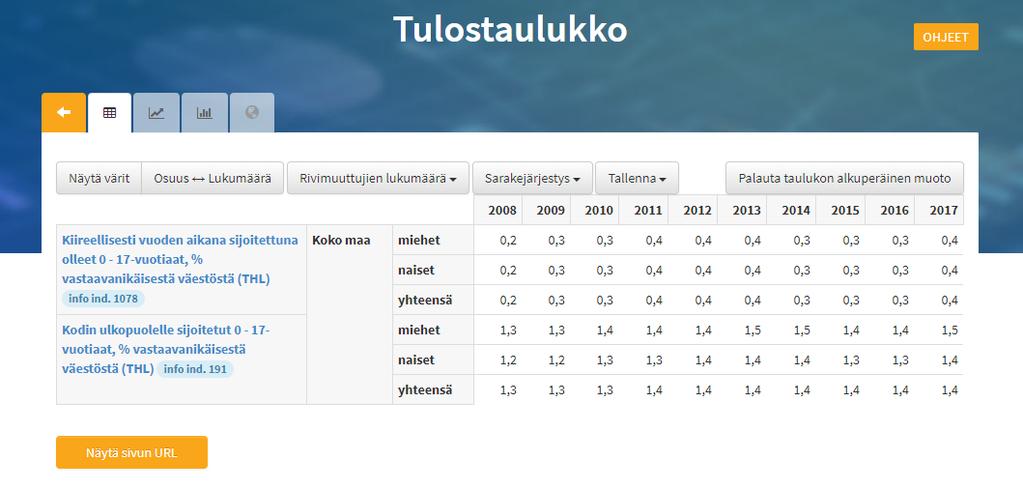Click miehet row label under ind. 191
The width and height of the screenshot is (1023, 489).
click(433, 330)
